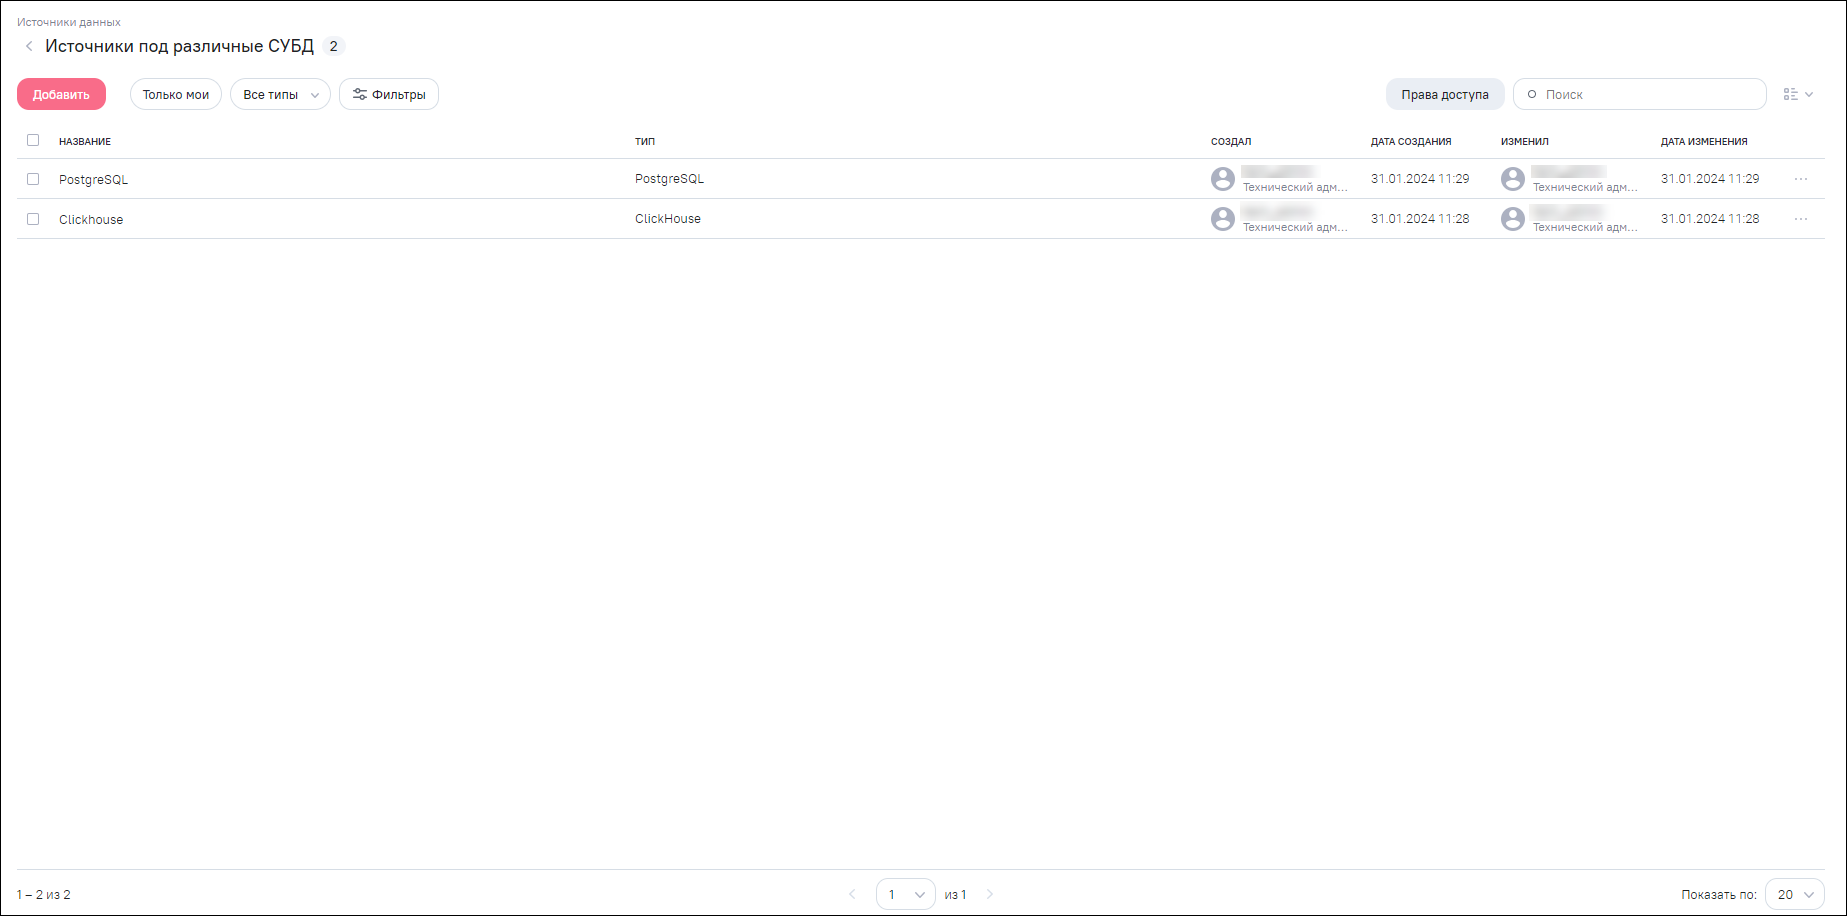Open 'Права доступа' settings
Screen dimensions: 1847x916
point(1445,94)
